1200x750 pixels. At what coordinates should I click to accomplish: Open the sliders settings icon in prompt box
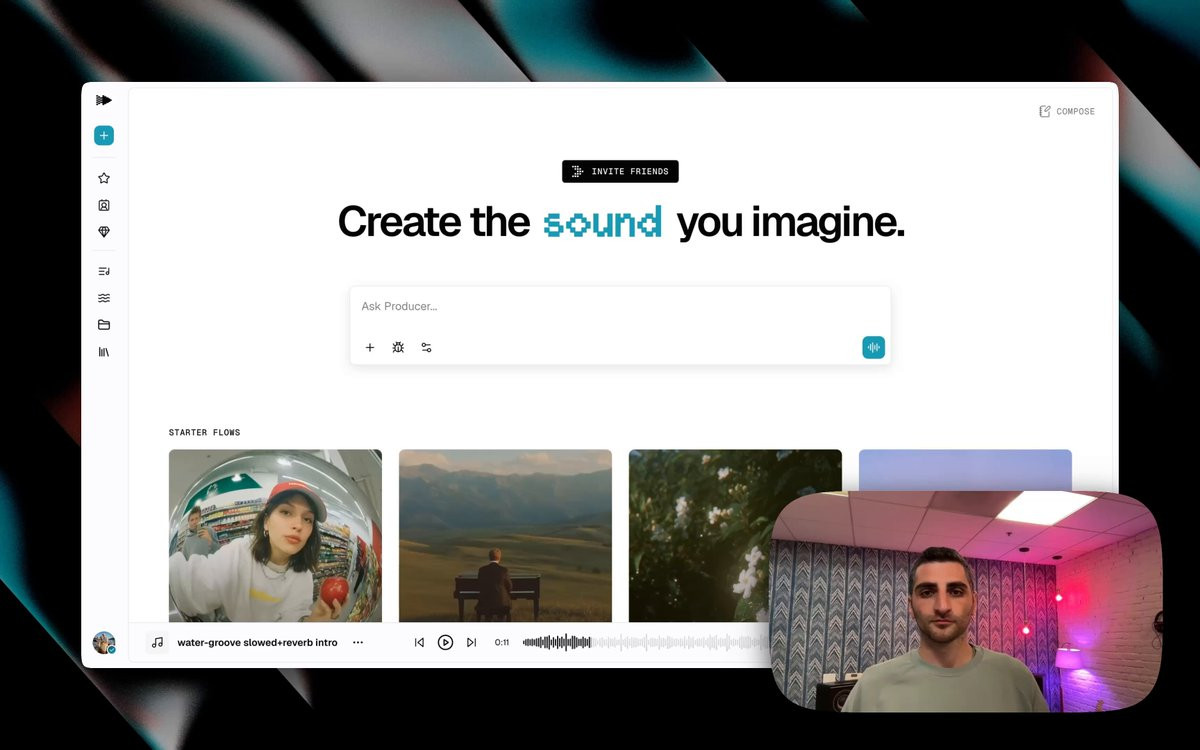click(x=426, y=348)
